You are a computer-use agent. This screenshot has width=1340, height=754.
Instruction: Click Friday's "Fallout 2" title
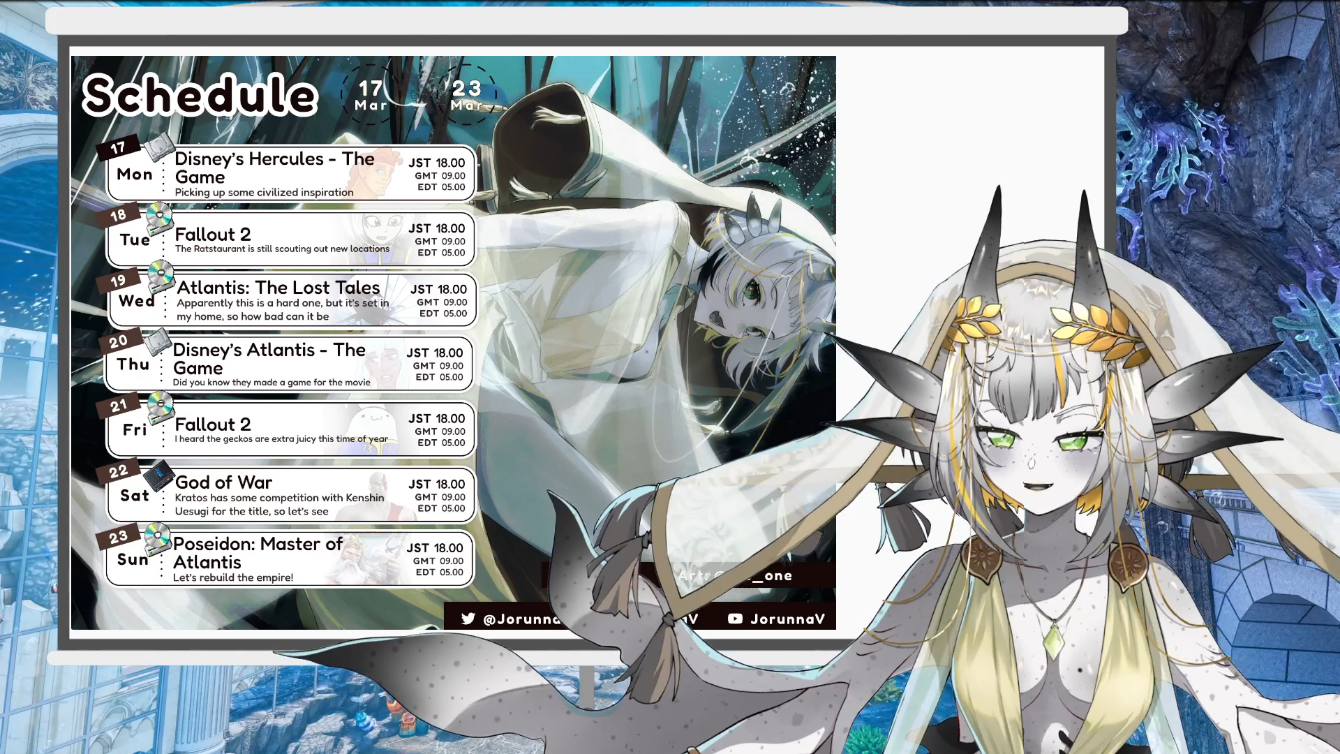[x=213, y=424]
